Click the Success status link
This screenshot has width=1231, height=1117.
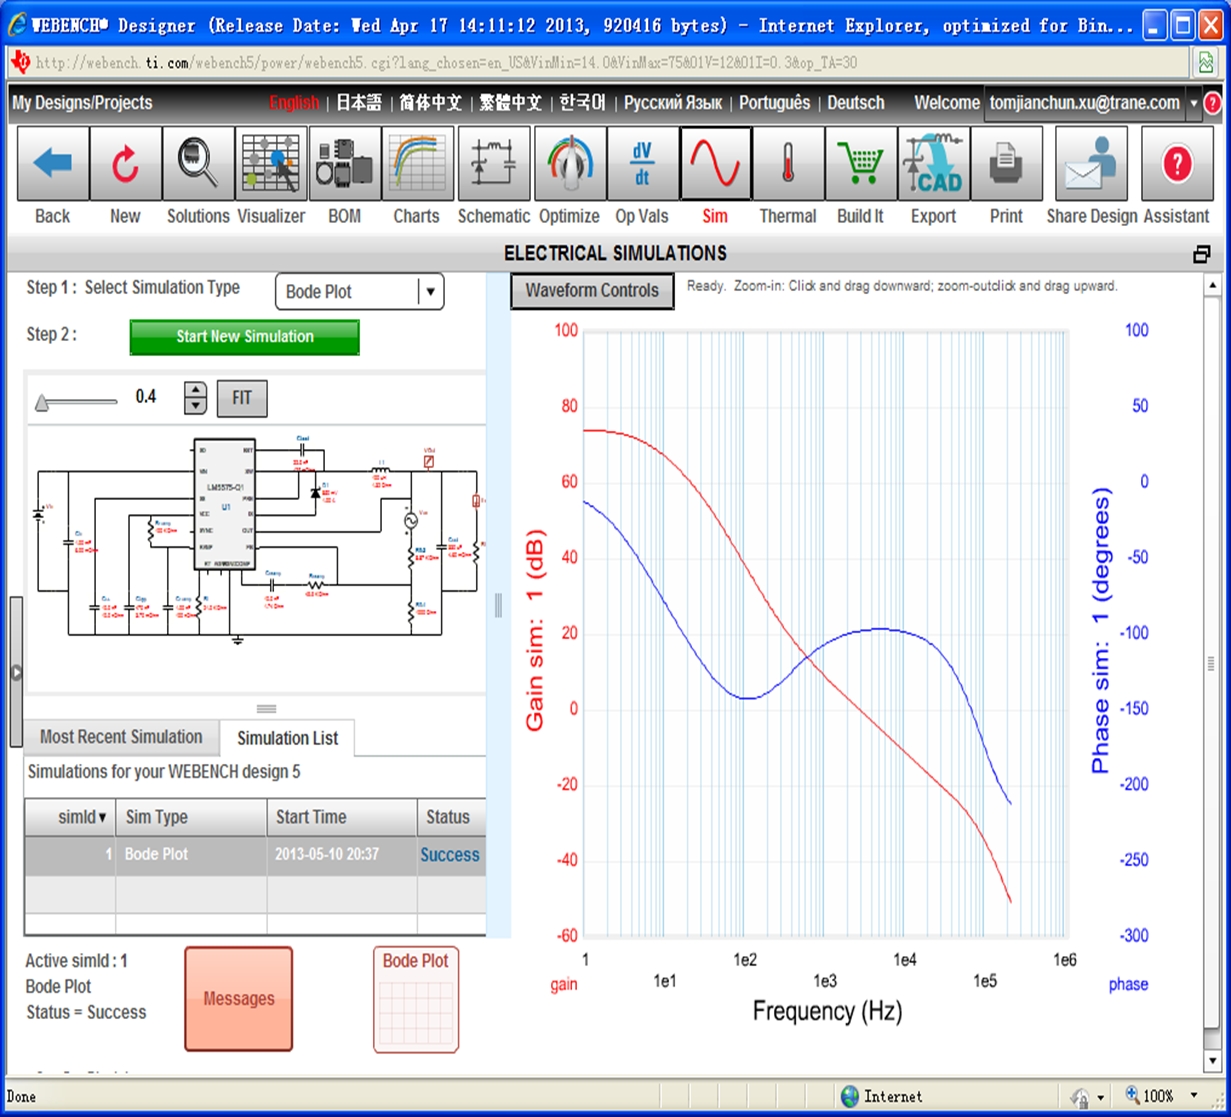pos(450,855)
